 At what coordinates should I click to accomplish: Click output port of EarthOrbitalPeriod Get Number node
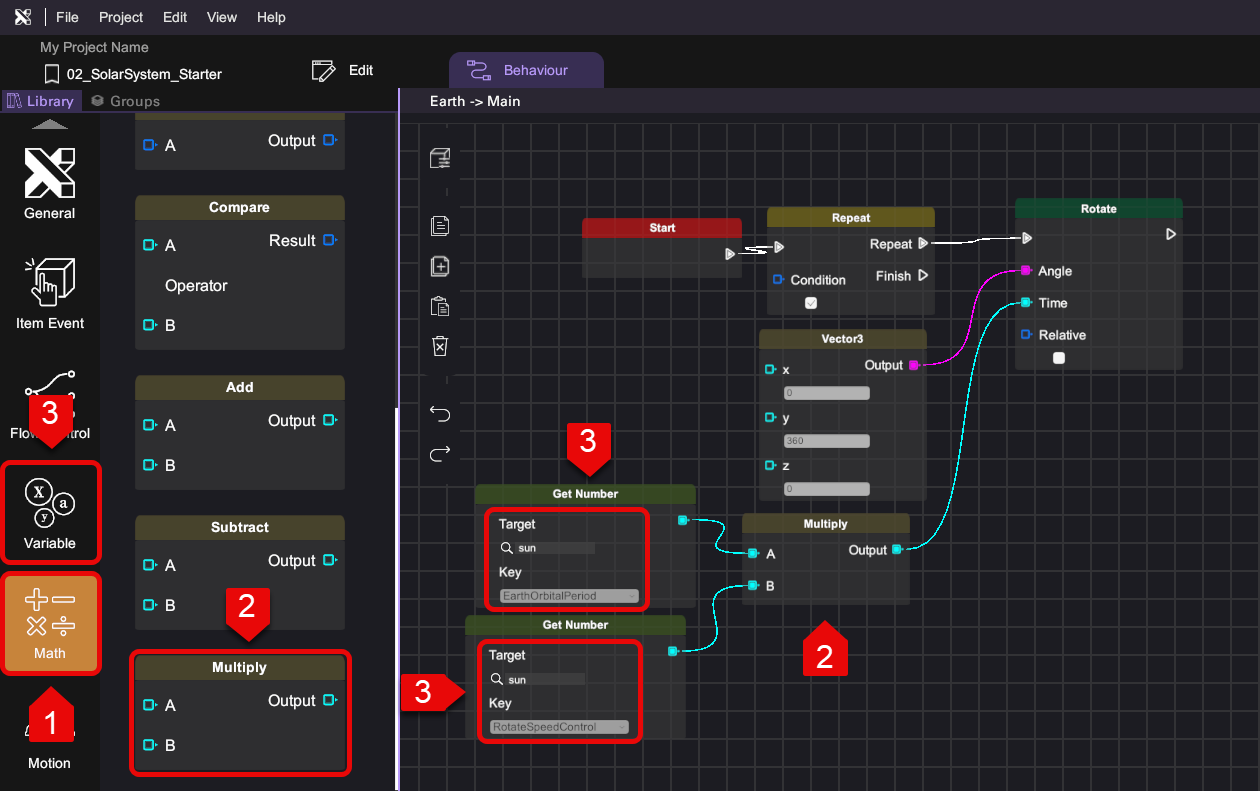click(x=683, y=520)
